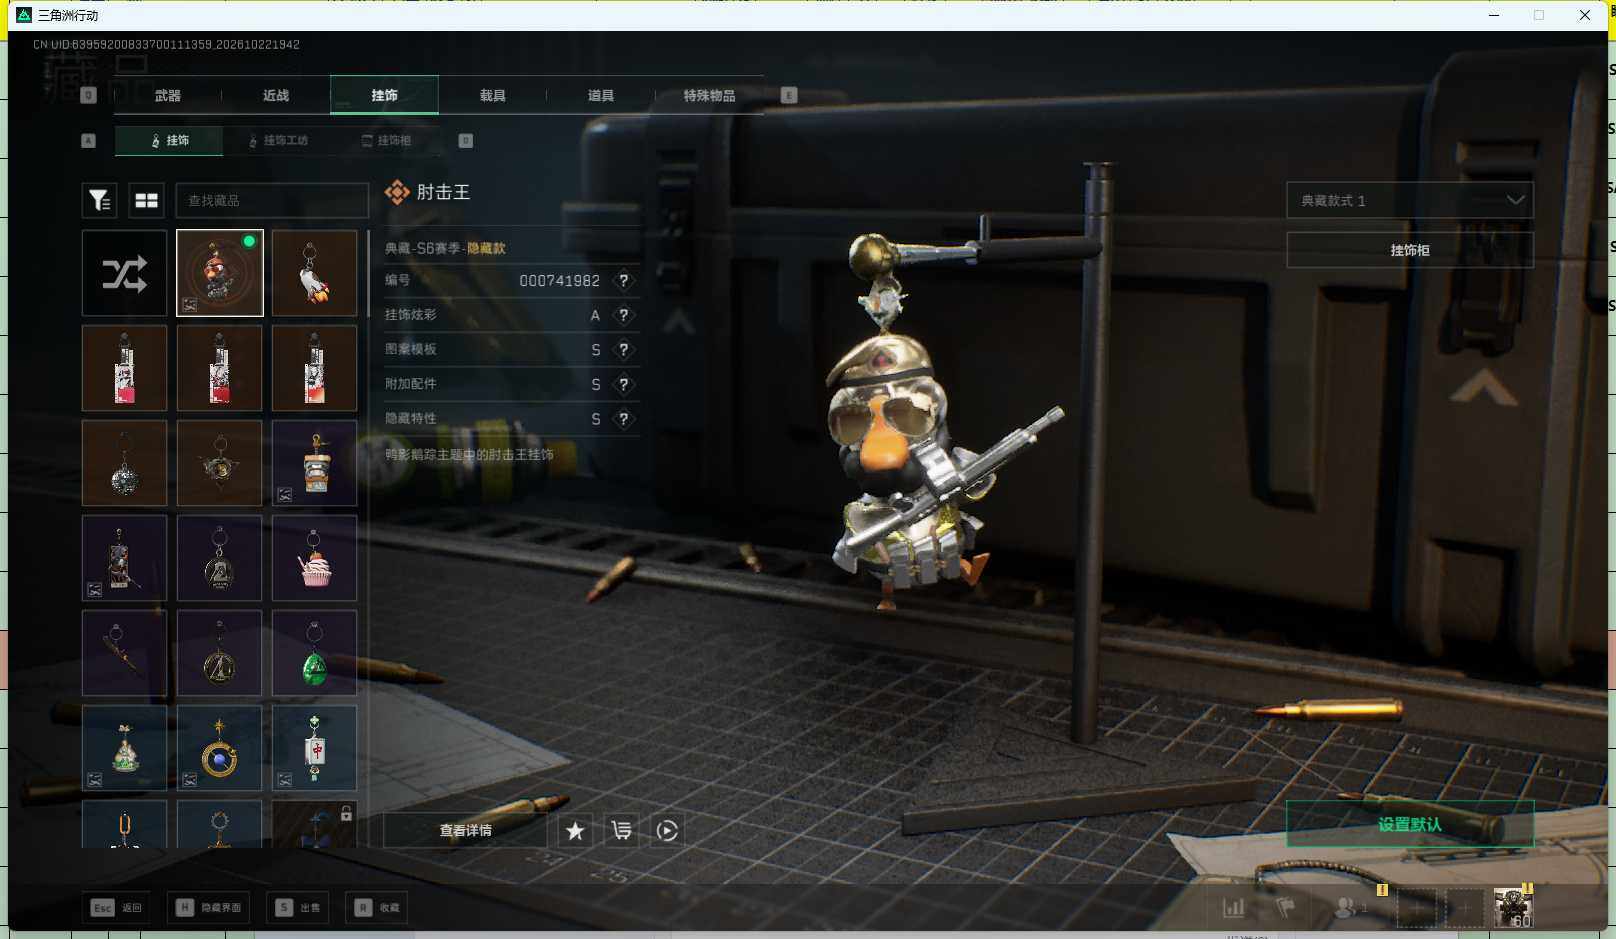This screenshot has height=939, width=1616.
Task: Open the 道具 tab
Action: 600,95
